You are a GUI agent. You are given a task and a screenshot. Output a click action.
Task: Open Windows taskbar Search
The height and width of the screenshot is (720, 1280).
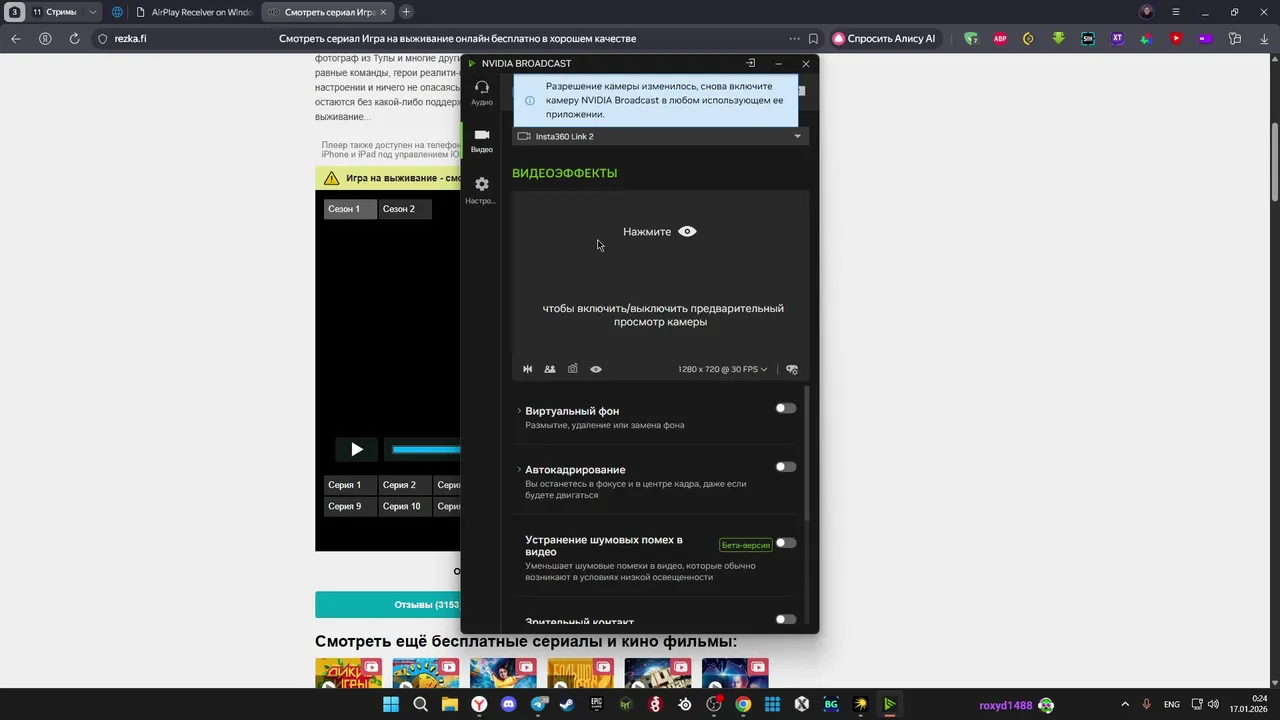point(420,704)
